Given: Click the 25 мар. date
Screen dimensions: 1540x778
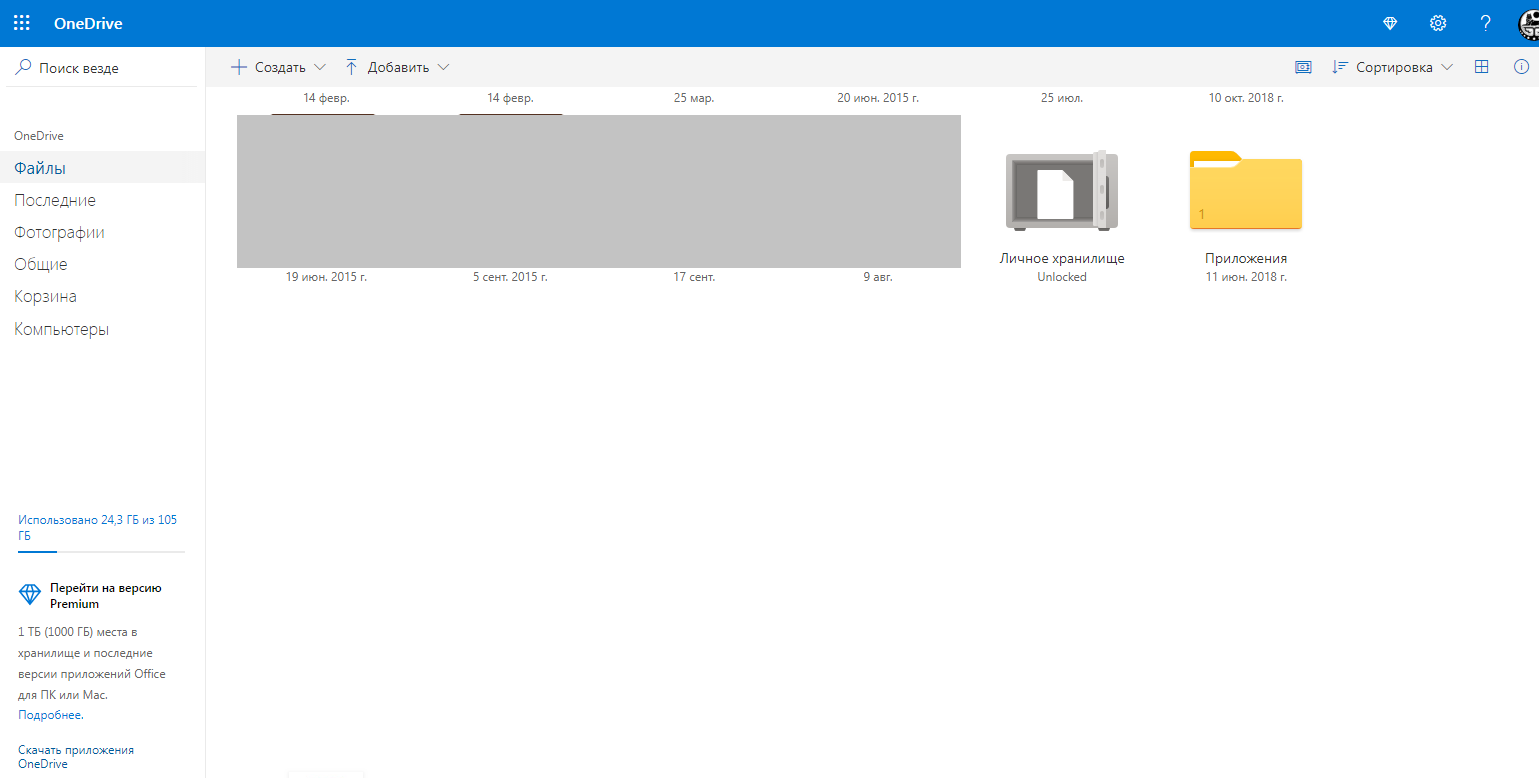Looking at the screenshot, I should tap(694, 98).
